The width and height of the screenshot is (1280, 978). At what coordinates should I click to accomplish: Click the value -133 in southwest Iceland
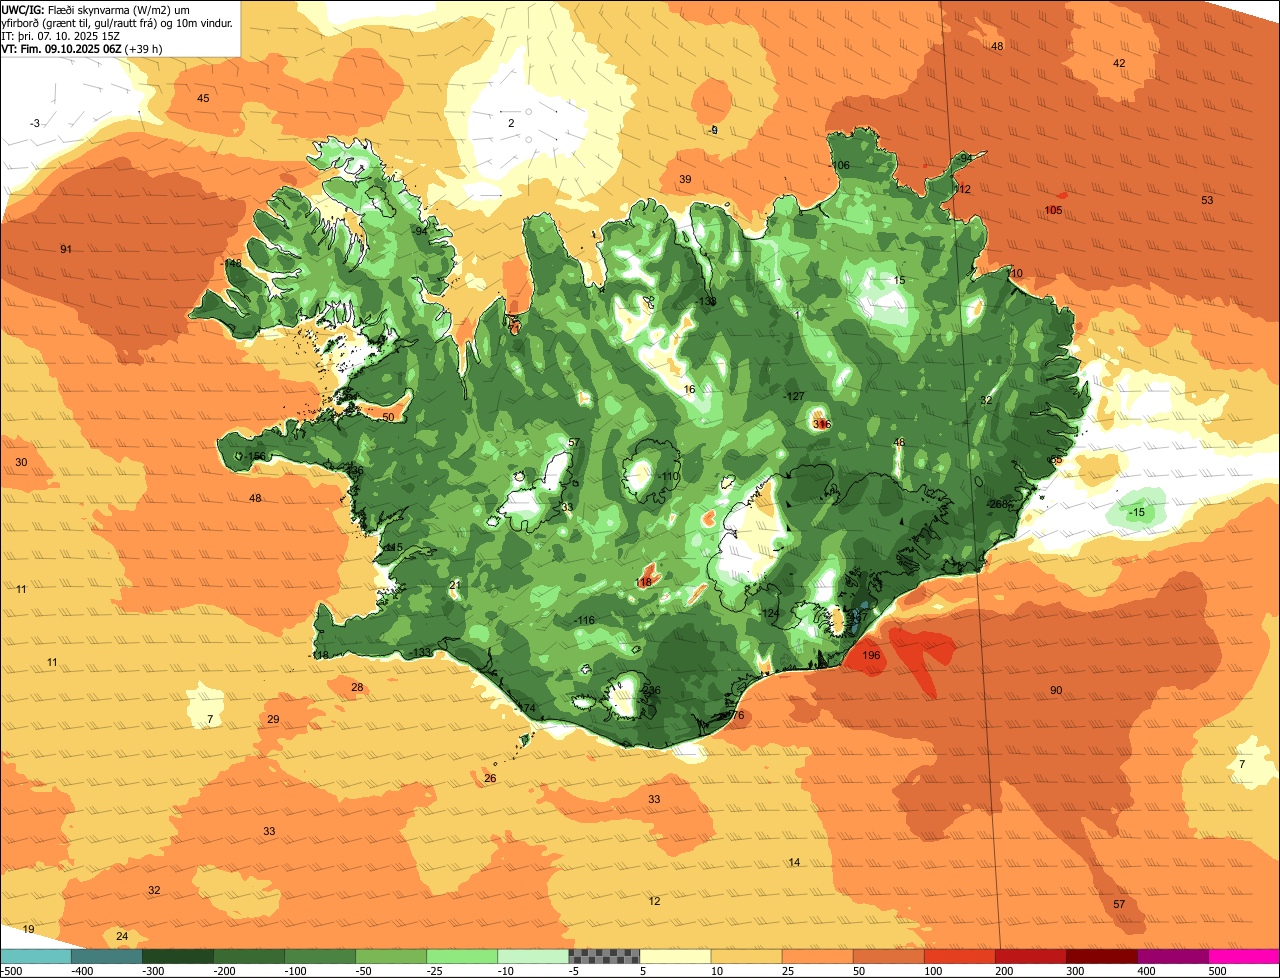[x=420, y=652]
